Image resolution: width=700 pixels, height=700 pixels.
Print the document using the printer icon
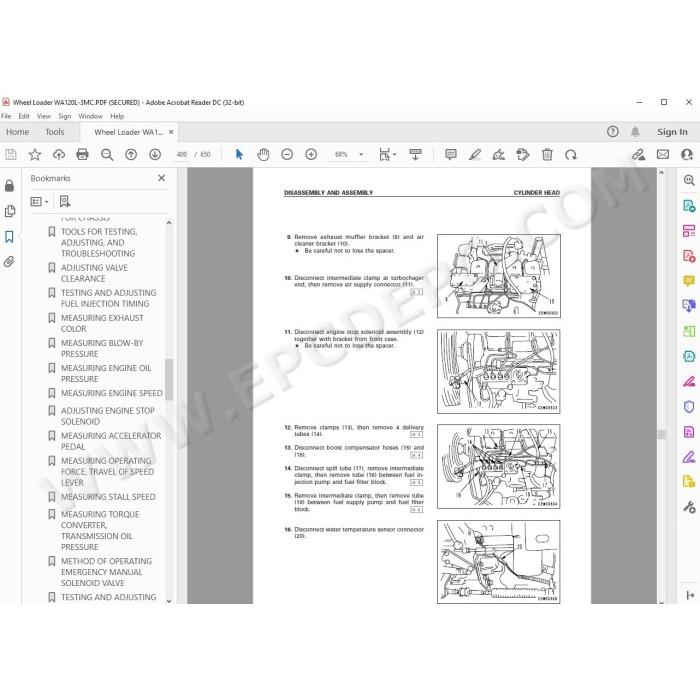[83, 154]
